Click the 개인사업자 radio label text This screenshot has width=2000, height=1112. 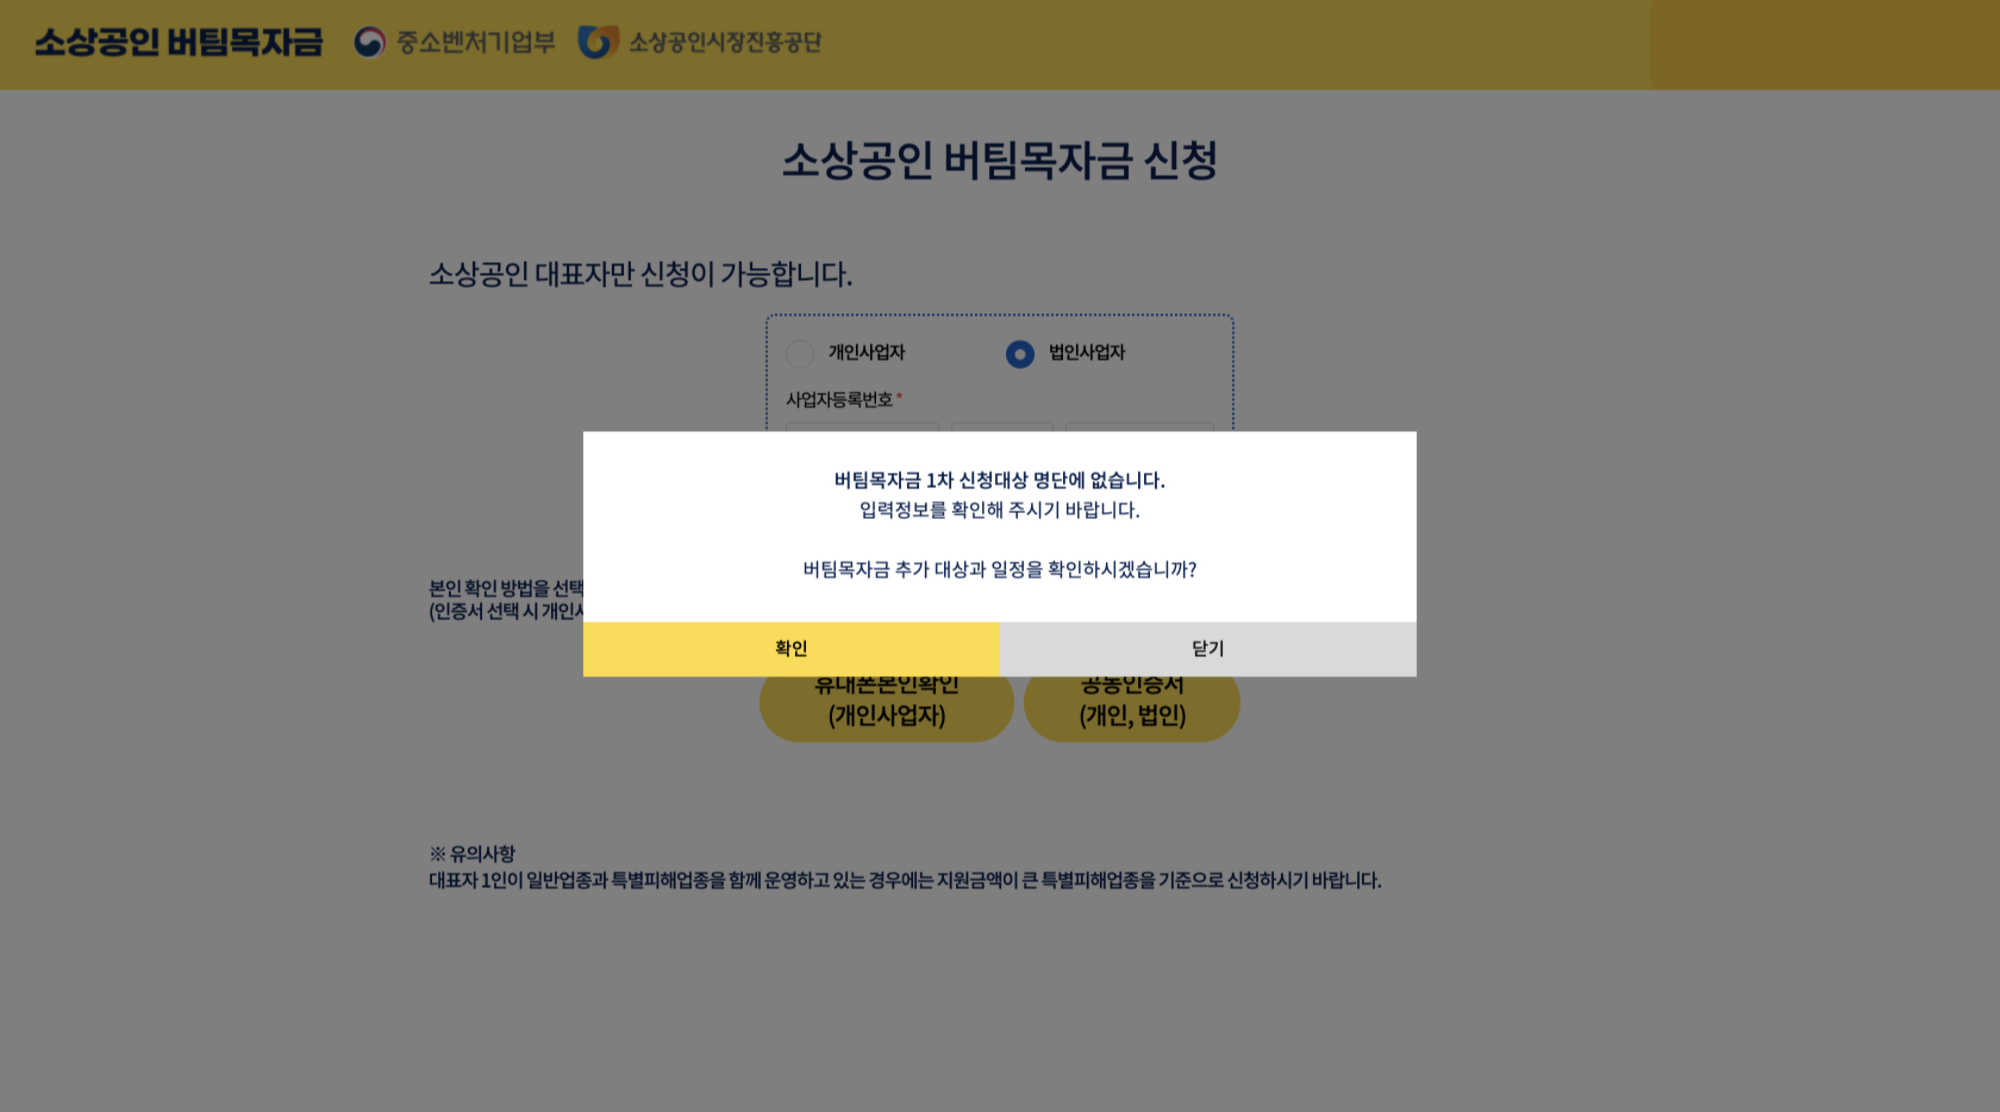866,353
